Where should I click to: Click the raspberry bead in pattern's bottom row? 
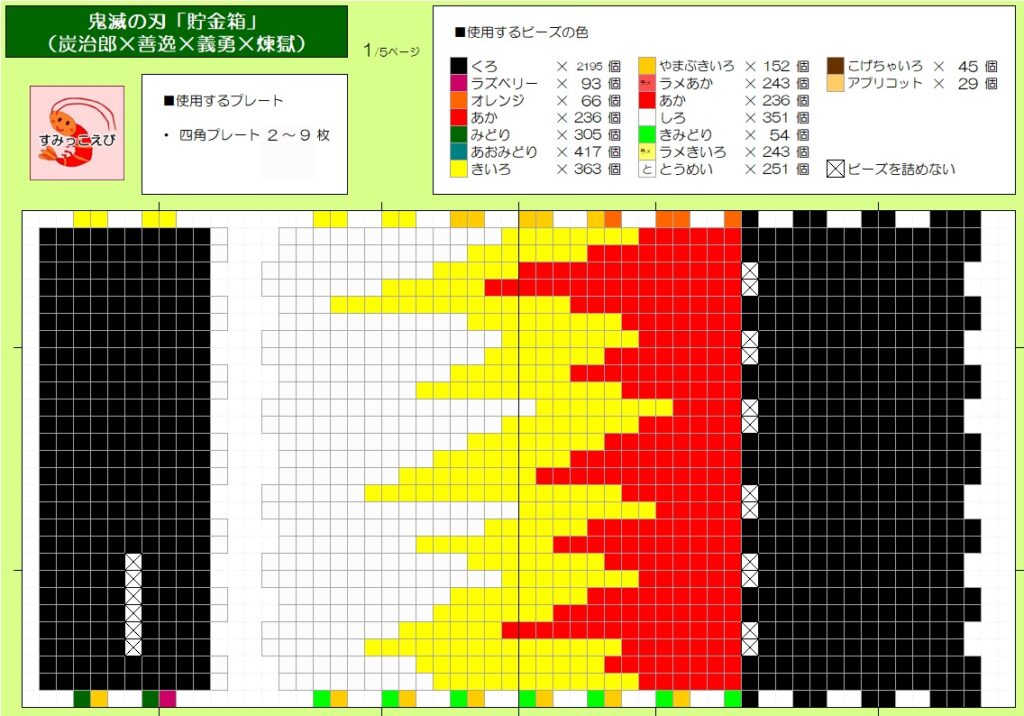167,698
